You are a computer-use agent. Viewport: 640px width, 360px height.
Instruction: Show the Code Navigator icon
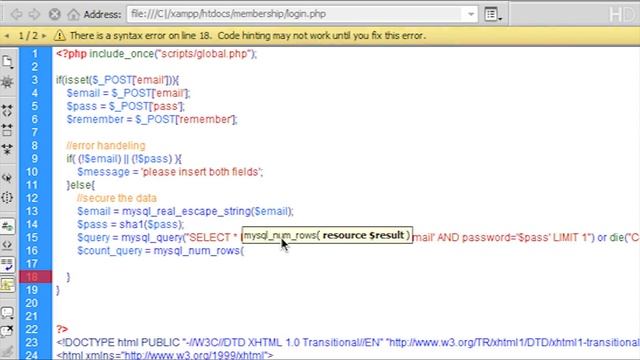7,82
